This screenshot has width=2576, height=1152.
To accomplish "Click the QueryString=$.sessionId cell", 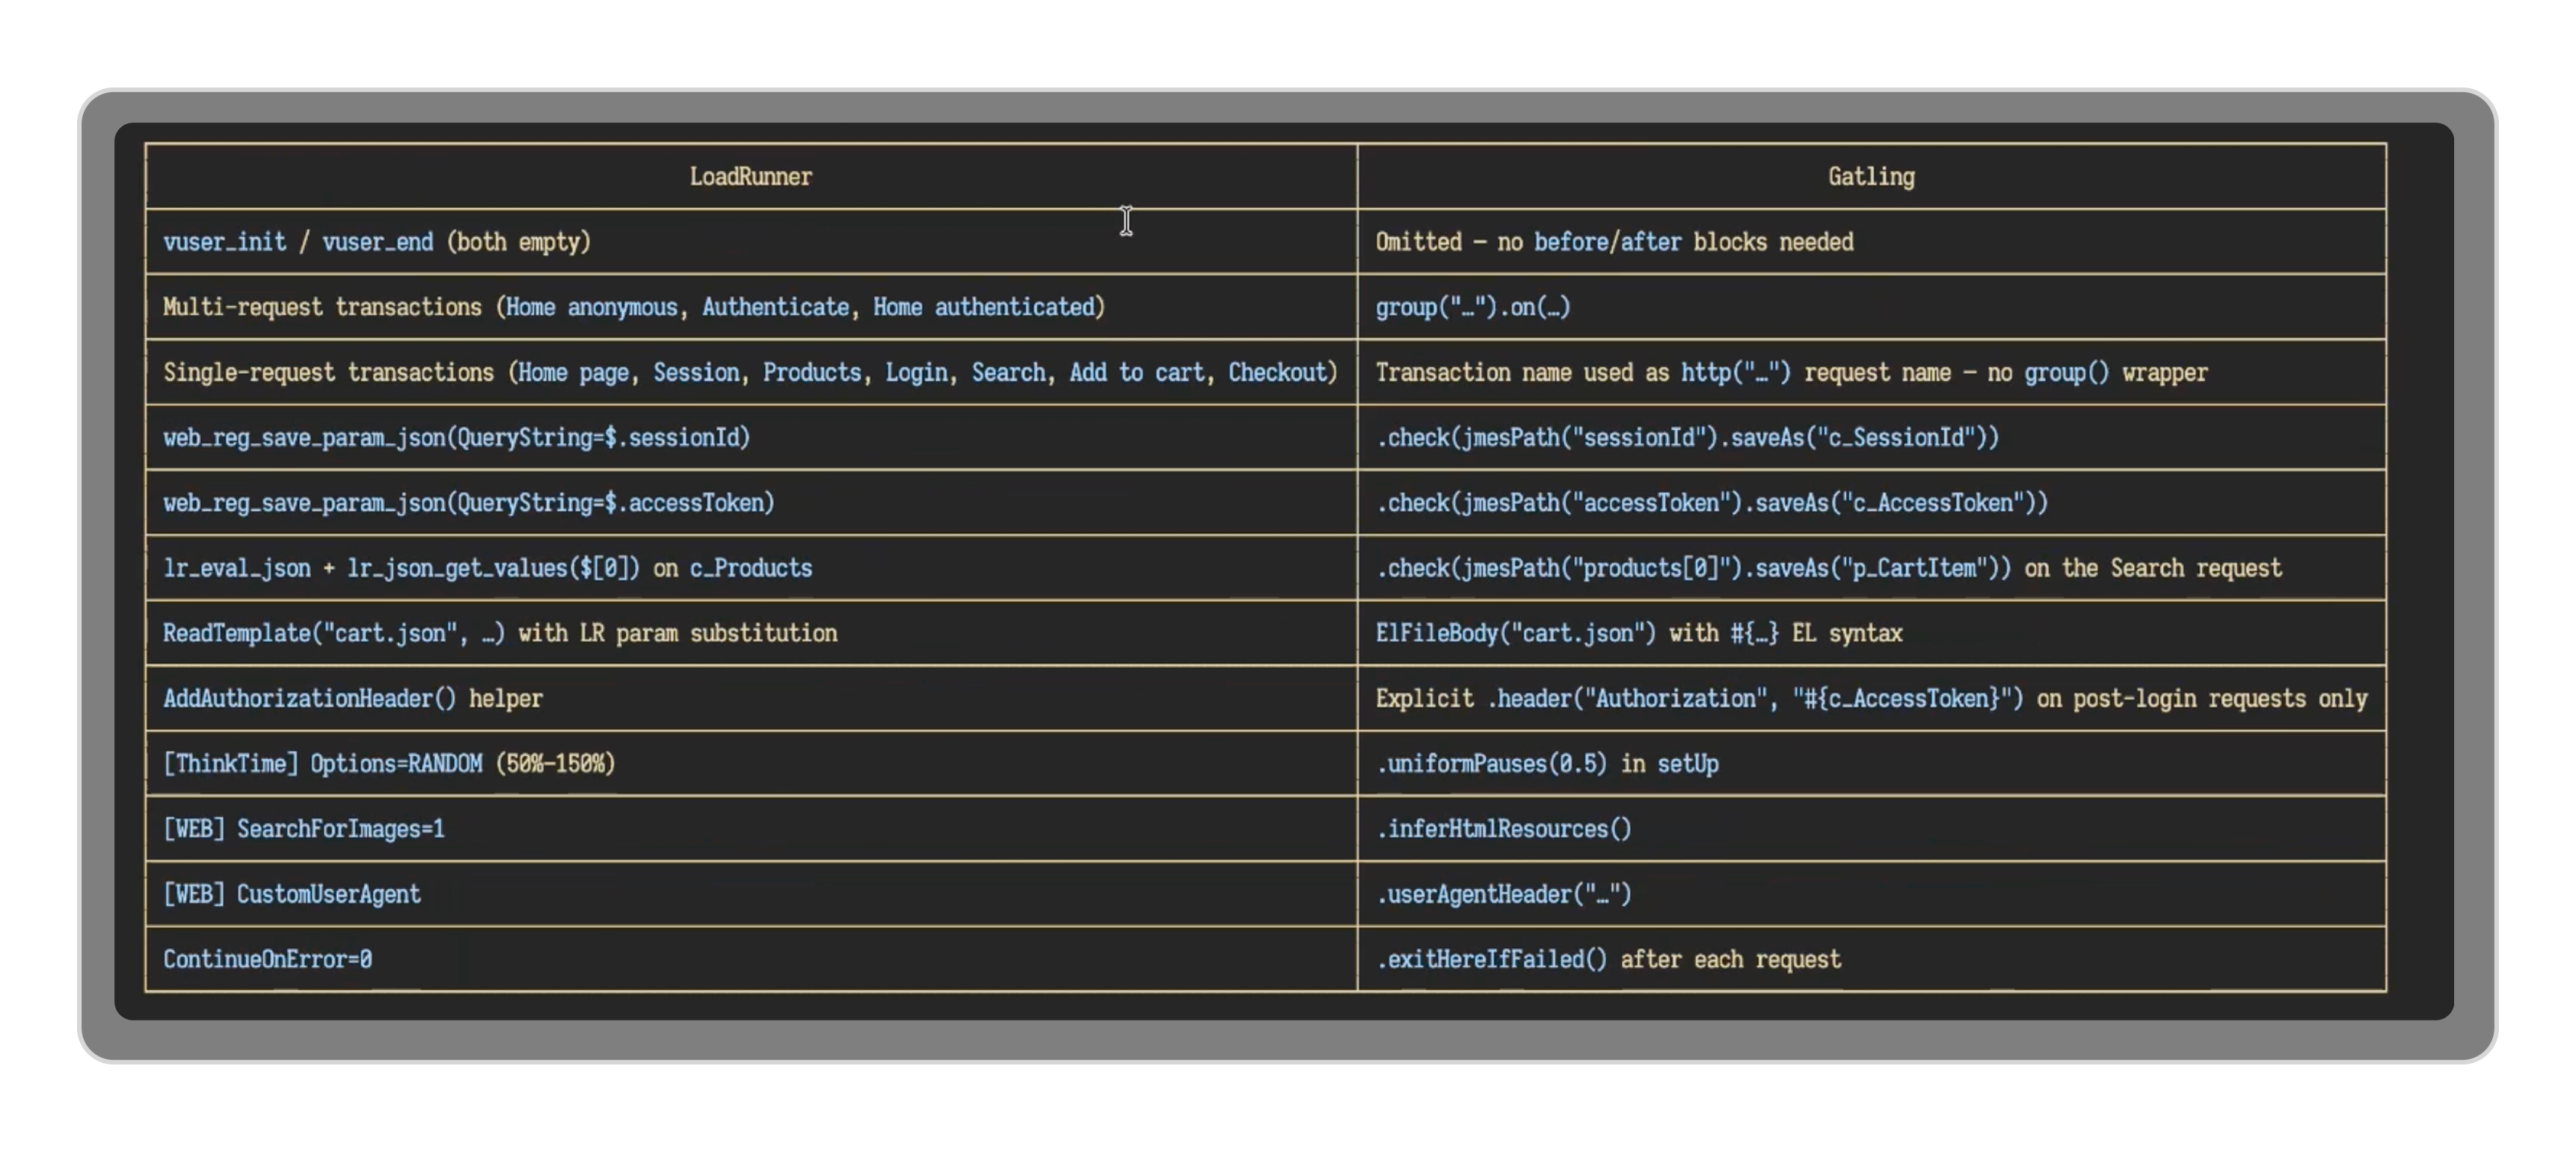I will [456, 437].
